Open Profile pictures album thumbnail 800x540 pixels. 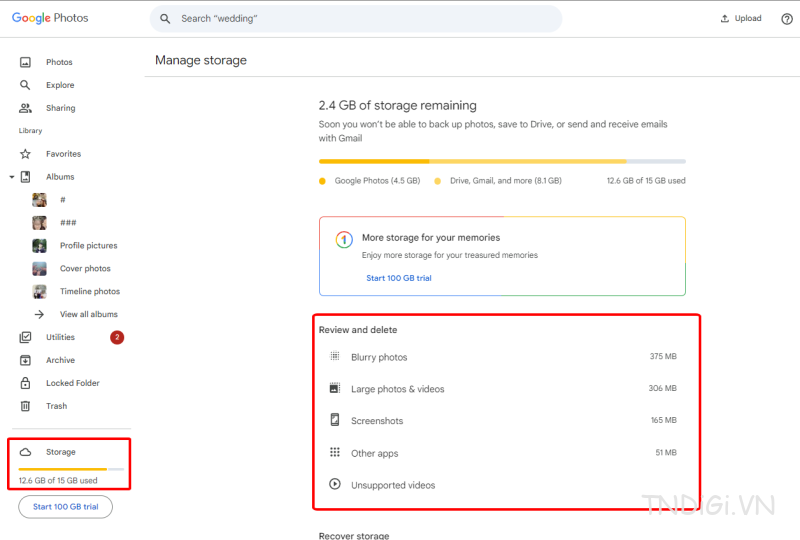coord(39,246)
